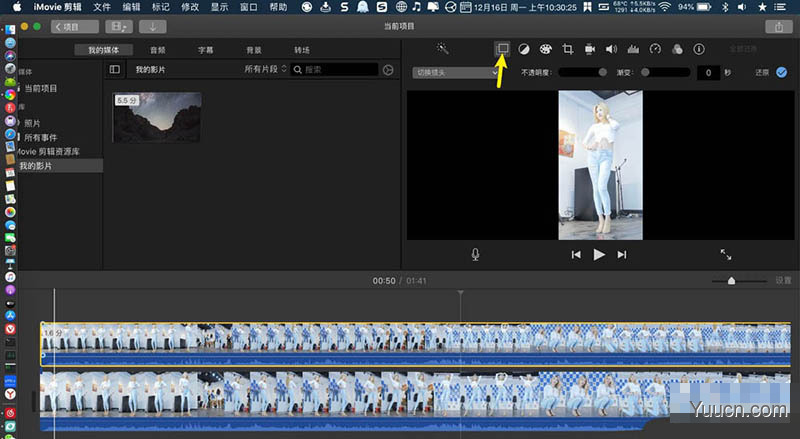The image size is (800, 439).
Task: Click the import media down-arrow button
Action: [x=152, y=27]
